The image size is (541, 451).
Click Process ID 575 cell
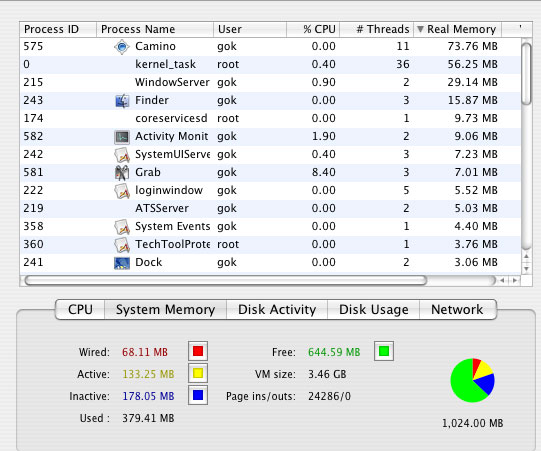pyautogui.click(x=33, y=47)
